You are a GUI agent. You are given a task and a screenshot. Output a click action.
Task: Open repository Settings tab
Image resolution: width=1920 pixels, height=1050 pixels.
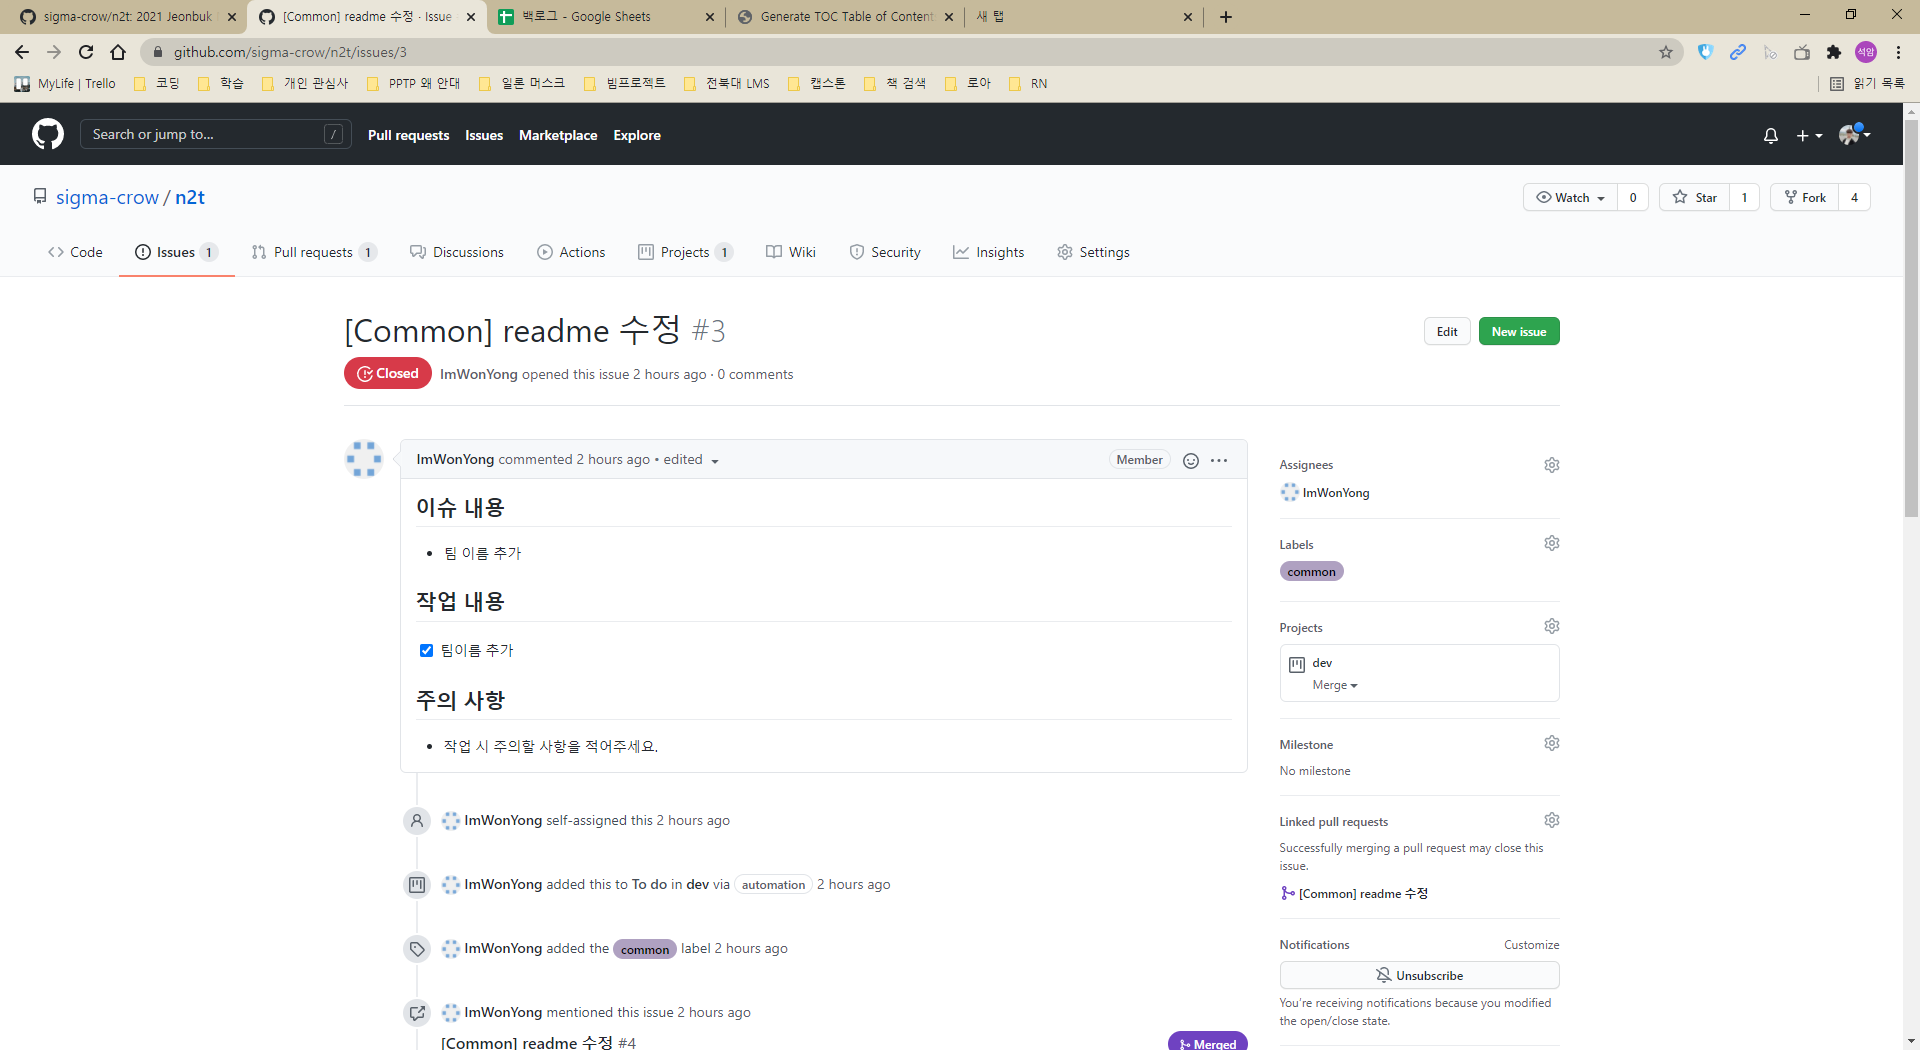coord(1093,252)
